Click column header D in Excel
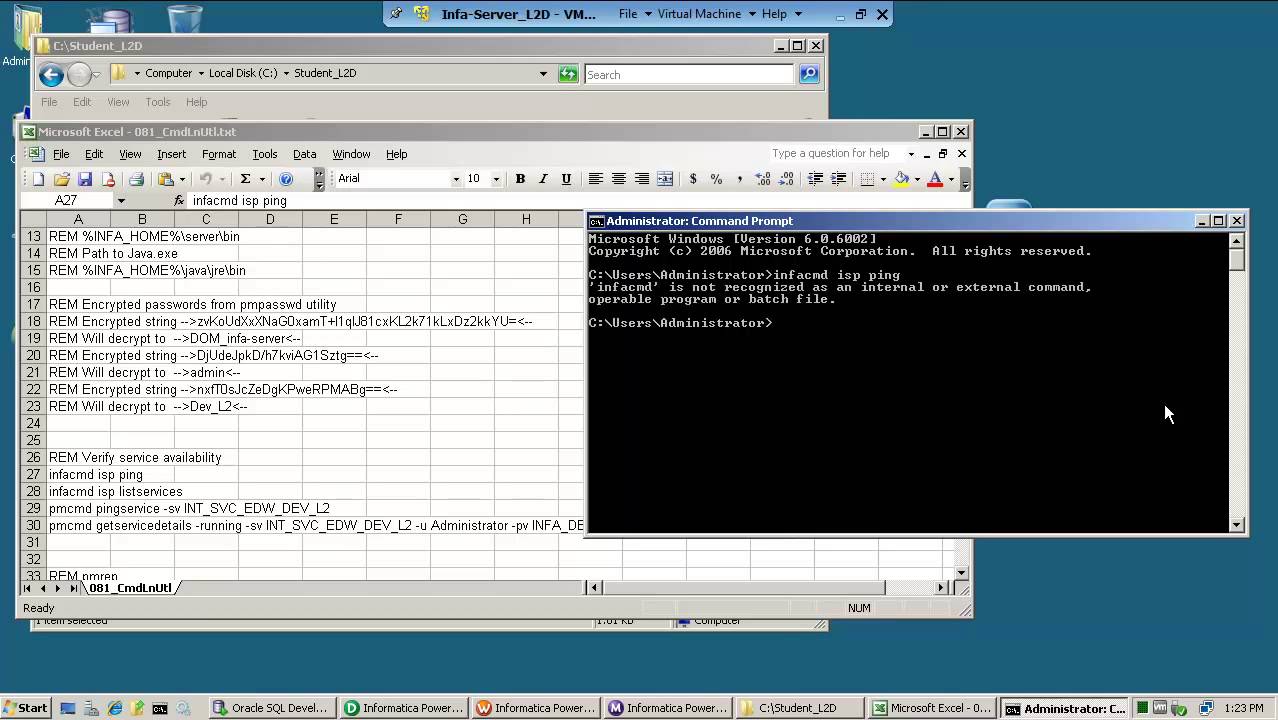This screenshot has width=1278, height=720. tap(270, 220)
